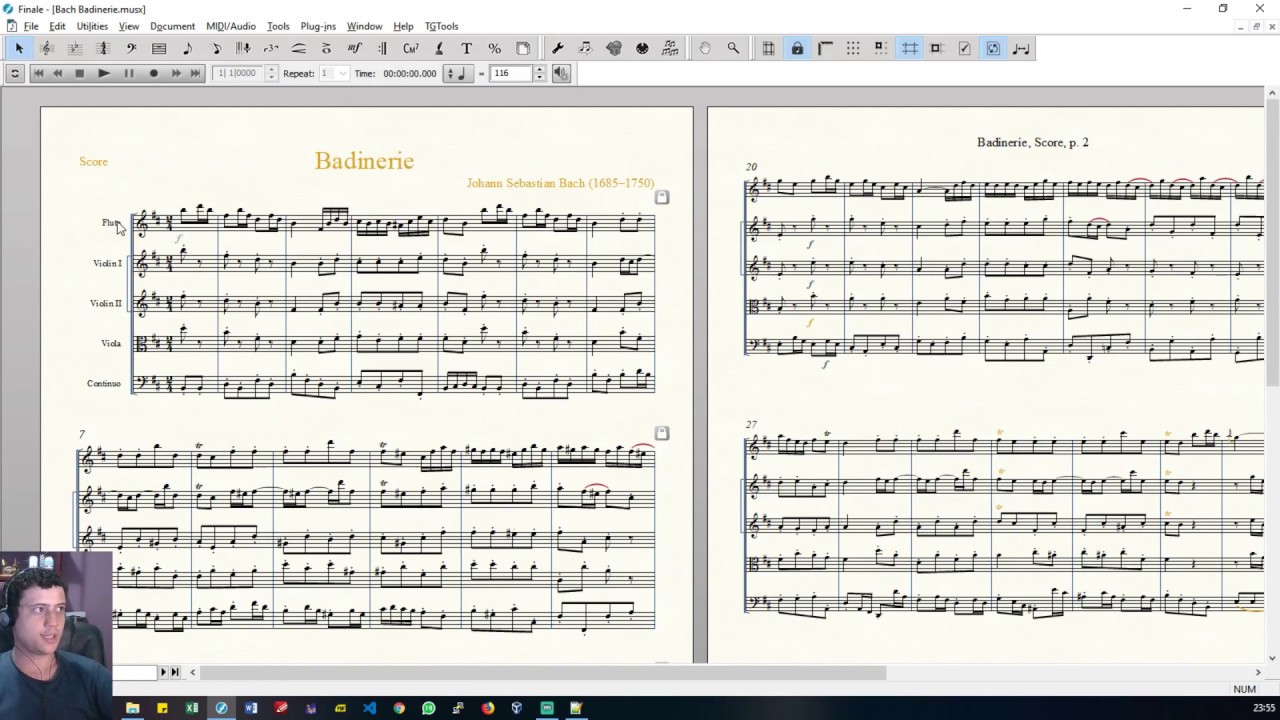
Task: Toggle the checkmark page icon
Action: pos(964,48)
